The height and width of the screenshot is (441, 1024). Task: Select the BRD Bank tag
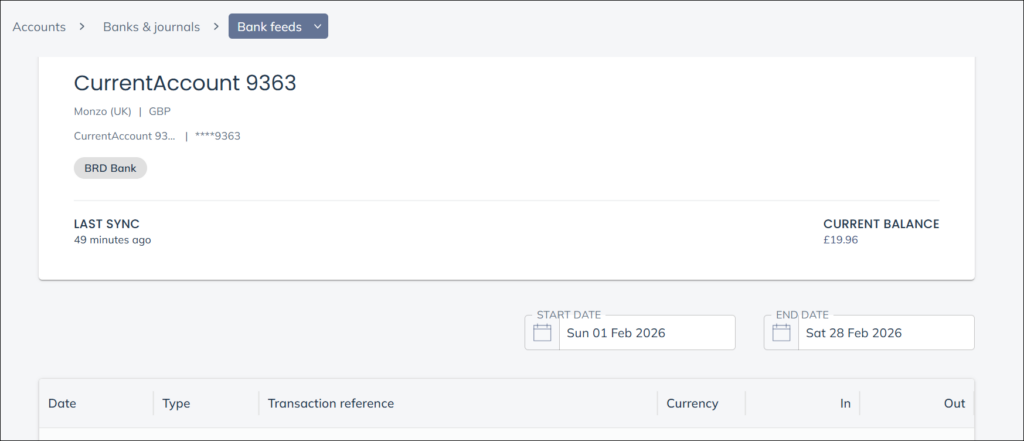click(110, 168)
